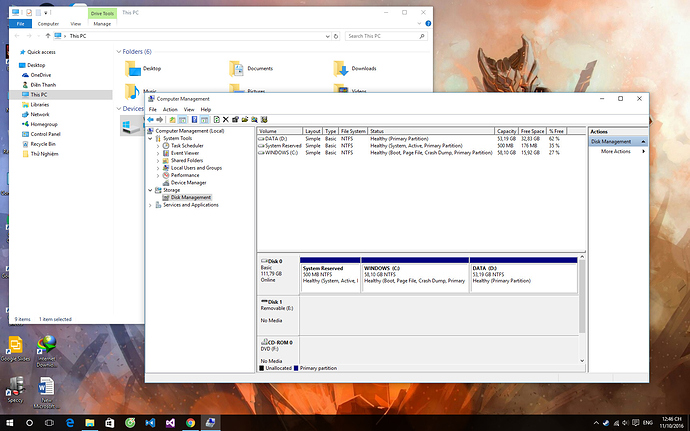Select Event Viewer in the console tree
Screen dimensions: 690x431
185,153
